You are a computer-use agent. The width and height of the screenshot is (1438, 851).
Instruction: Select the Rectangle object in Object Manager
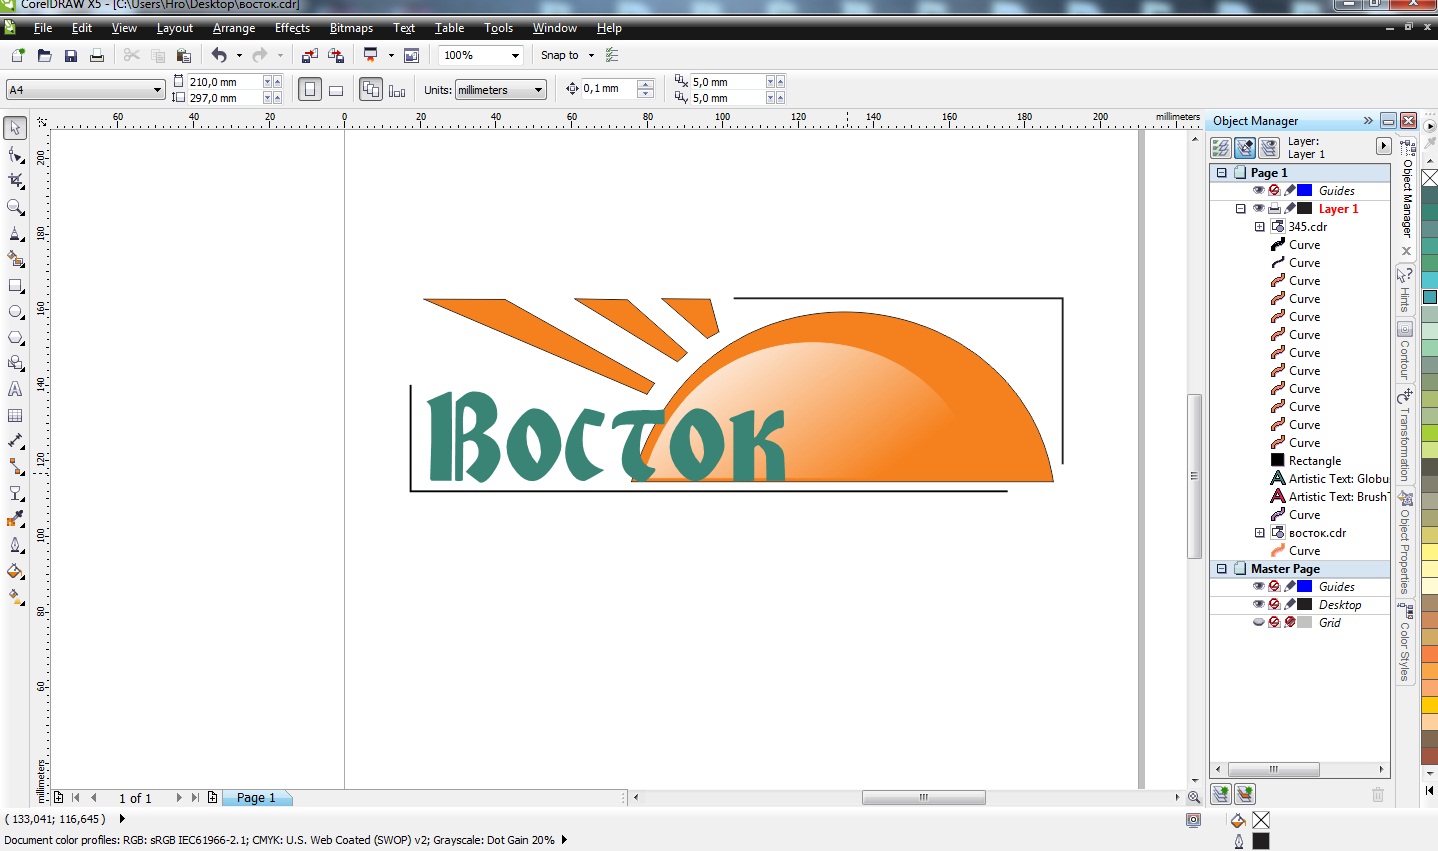[x=1314, y=461]
